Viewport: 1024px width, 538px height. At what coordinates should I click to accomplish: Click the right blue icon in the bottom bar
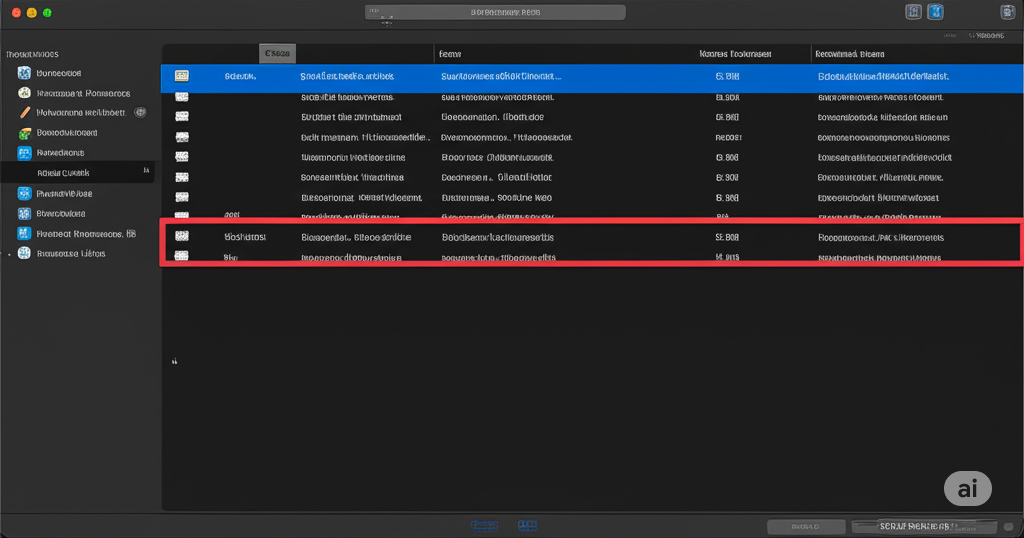click(x=527, y=525)
